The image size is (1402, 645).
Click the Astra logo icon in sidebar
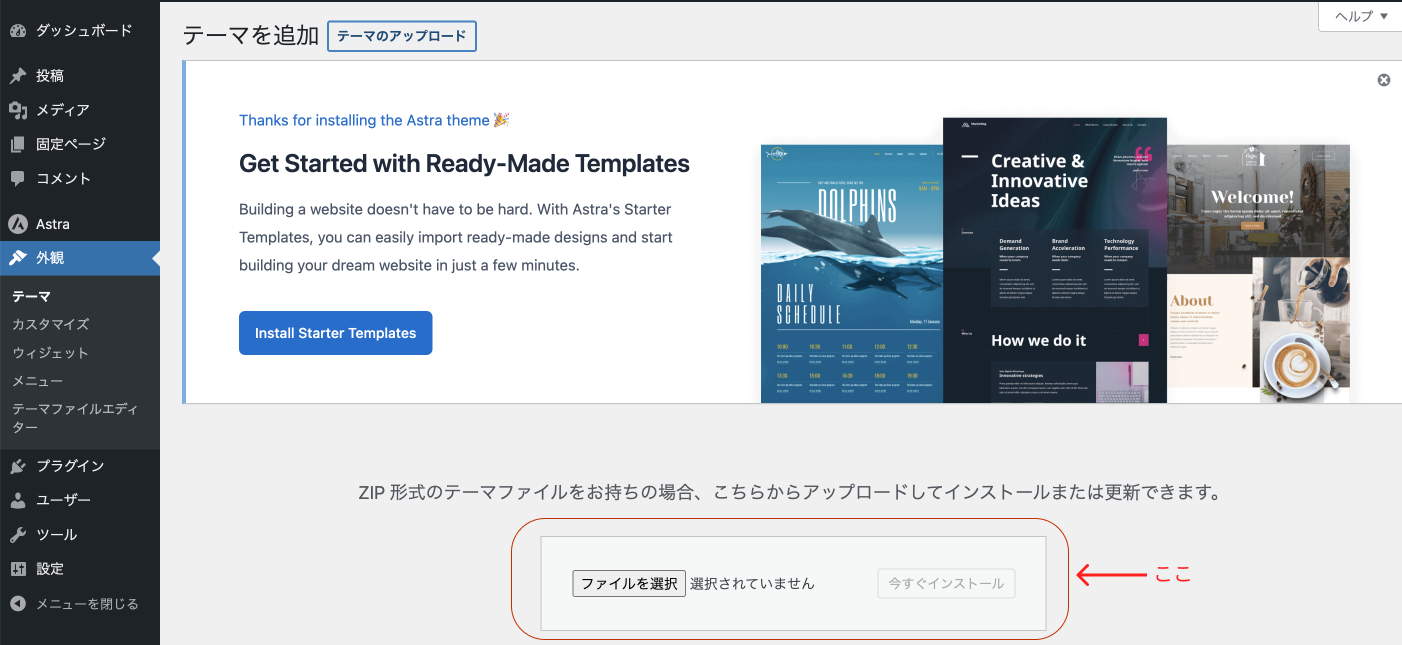pyautogui.click(x=17, y=224)
